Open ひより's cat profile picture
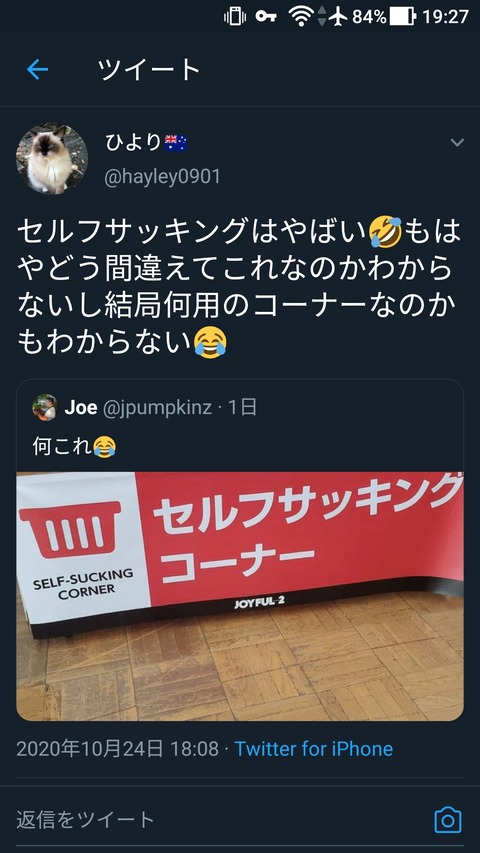480x853 pixels. [x=52, y=158]
